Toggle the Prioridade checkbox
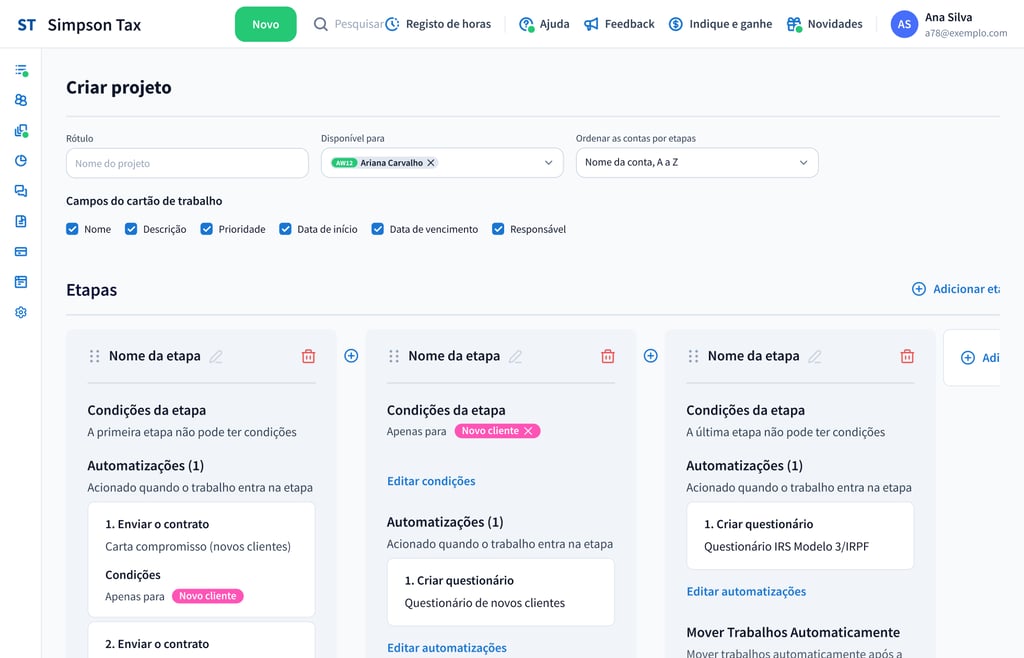 click(207, 229)
